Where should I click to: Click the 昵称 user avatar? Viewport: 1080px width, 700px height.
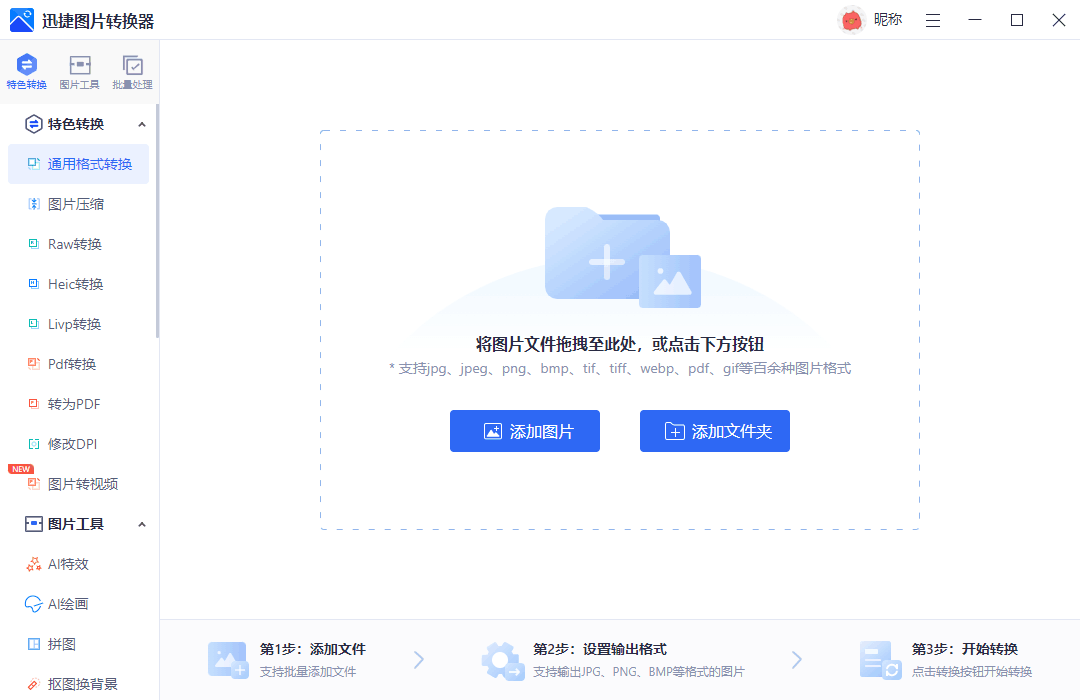(x=851, y=19)
